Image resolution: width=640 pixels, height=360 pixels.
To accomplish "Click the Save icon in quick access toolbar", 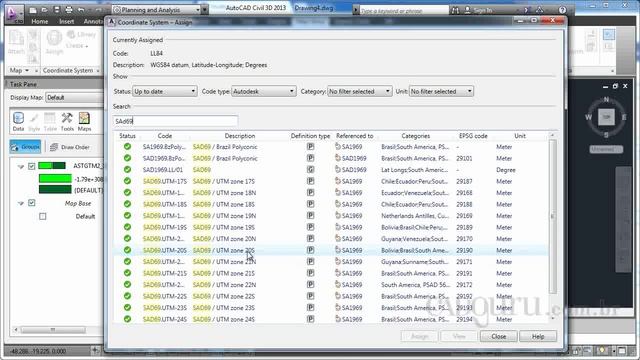I will pyautogui.click(x=57, y=10).
